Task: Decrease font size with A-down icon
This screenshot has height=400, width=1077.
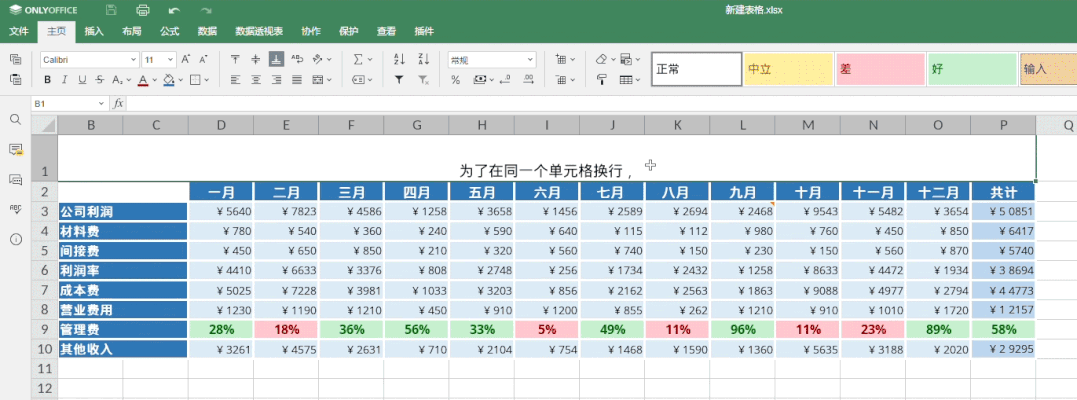Action: pyautogui.click(x=203, y=60)
